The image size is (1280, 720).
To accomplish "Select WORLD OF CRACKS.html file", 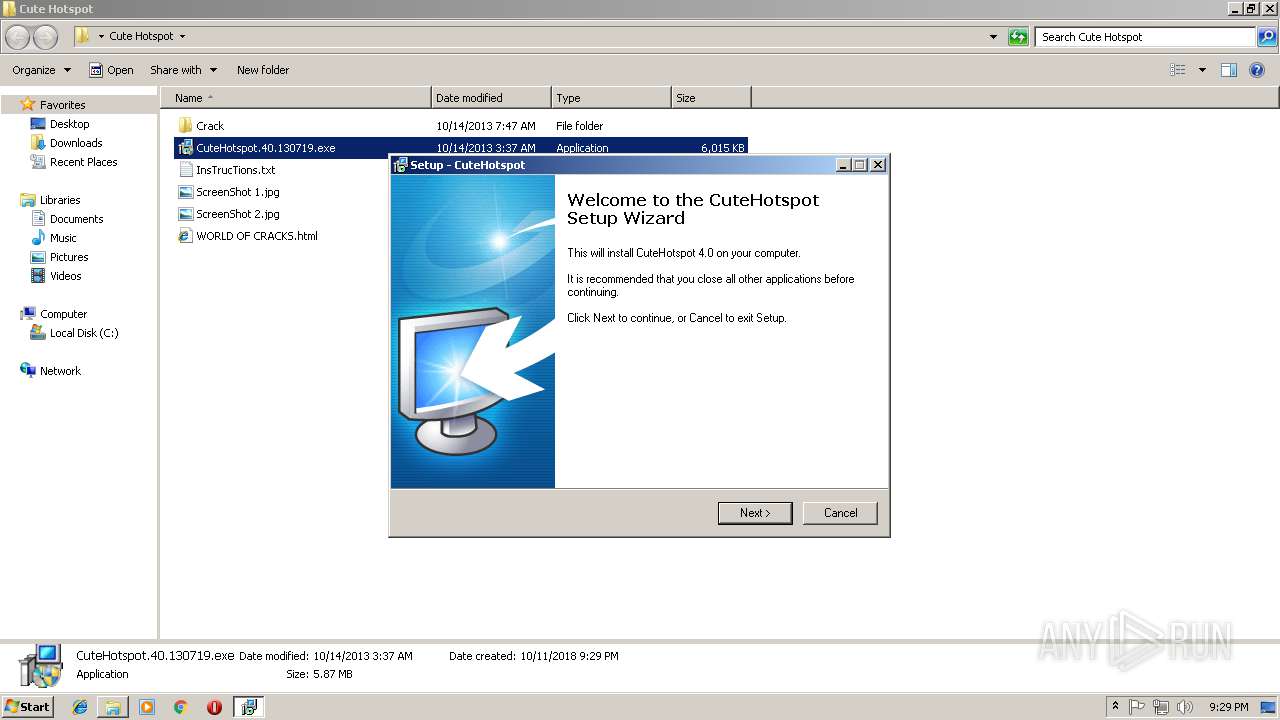I will coord(257,236).
